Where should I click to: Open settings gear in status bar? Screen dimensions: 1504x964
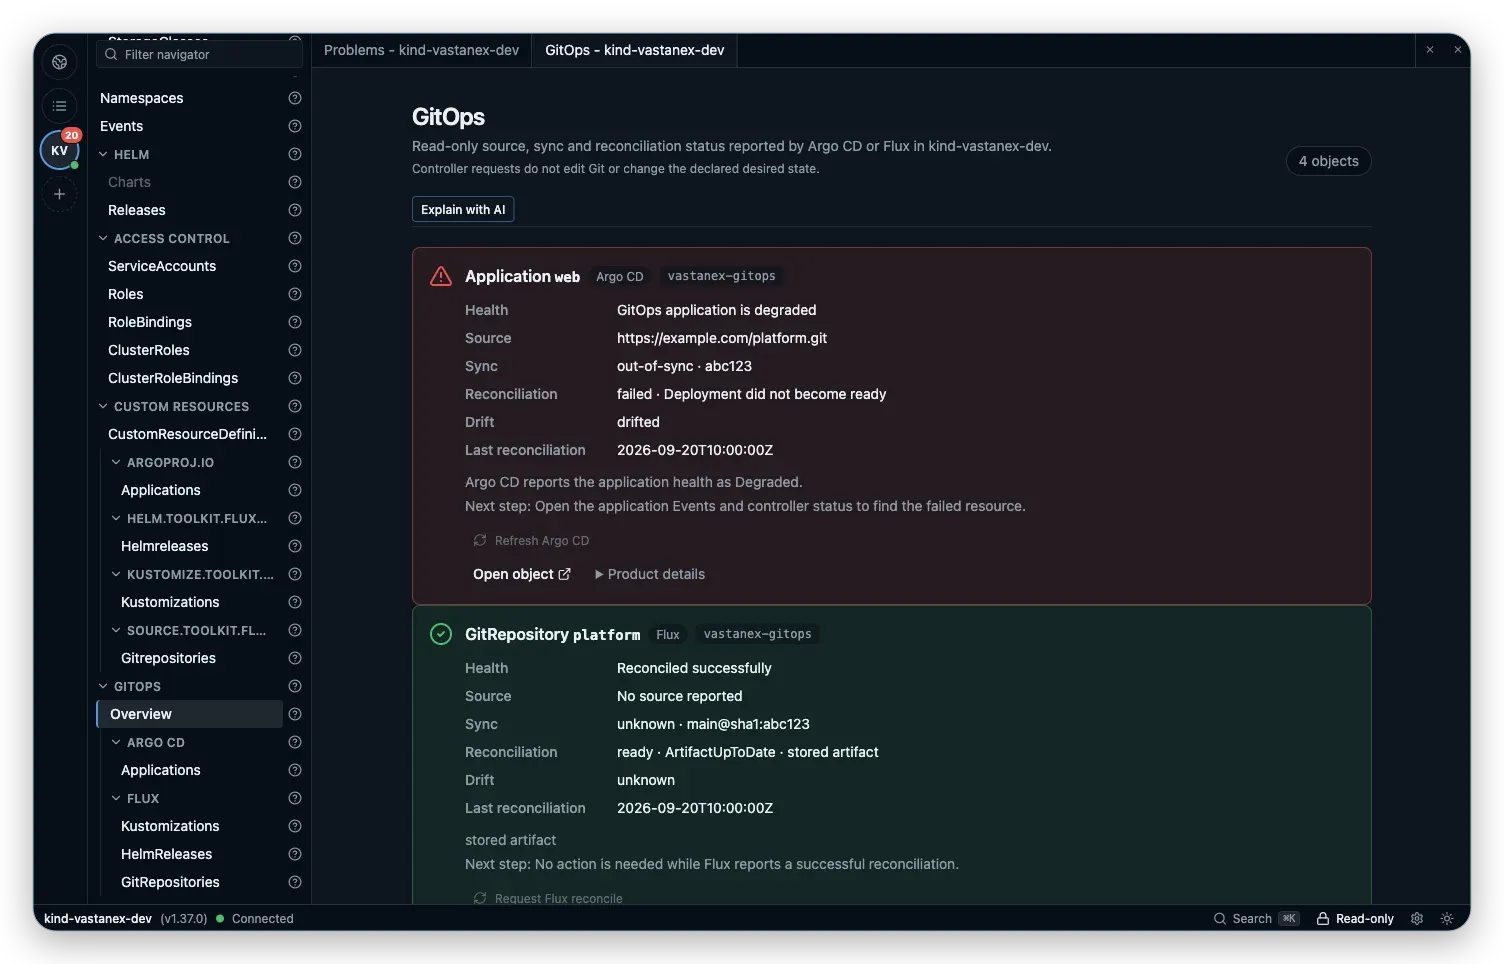click(1417, 918)
